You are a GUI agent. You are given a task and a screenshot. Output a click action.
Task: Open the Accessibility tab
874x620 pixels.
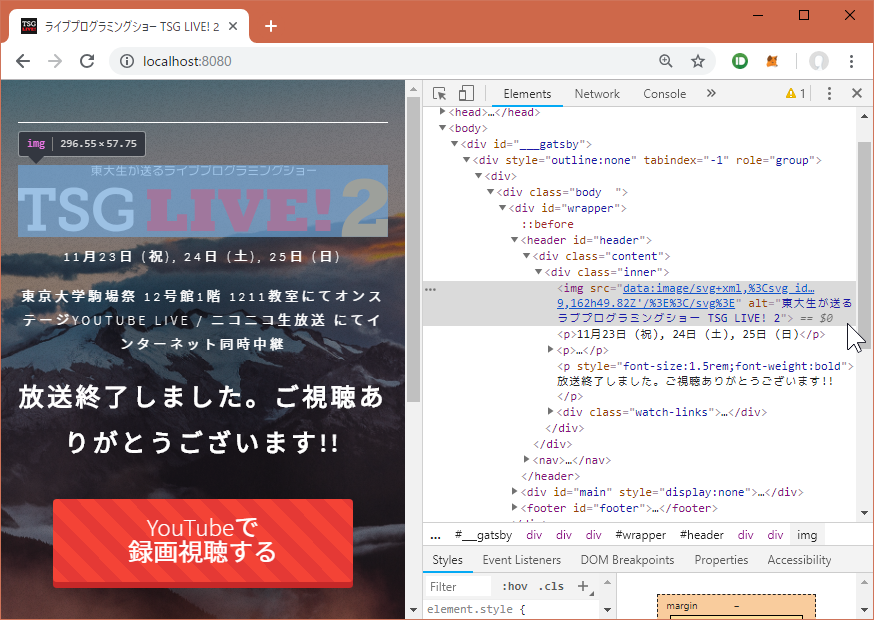(799, 560)
